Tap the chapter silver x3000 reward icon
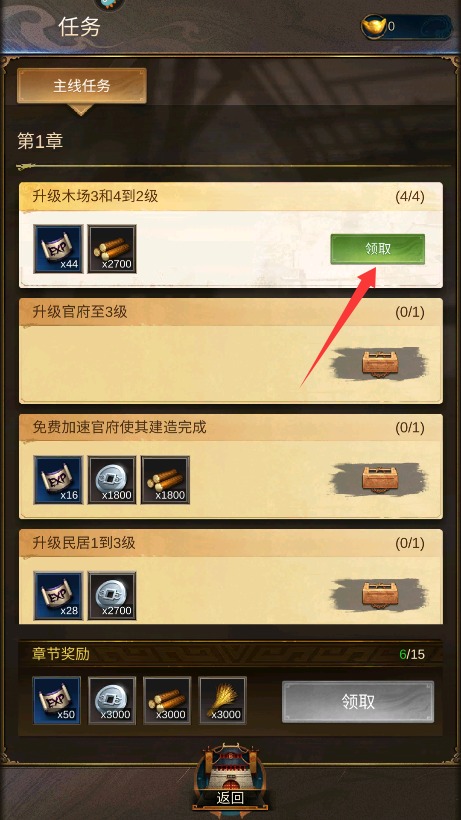 (112, 700)
